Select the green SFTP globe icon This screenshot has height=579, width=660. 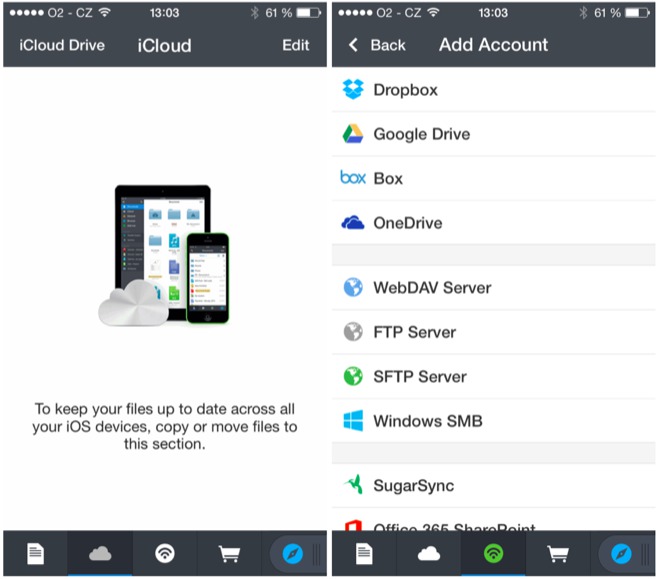click(x=353, y=376)
